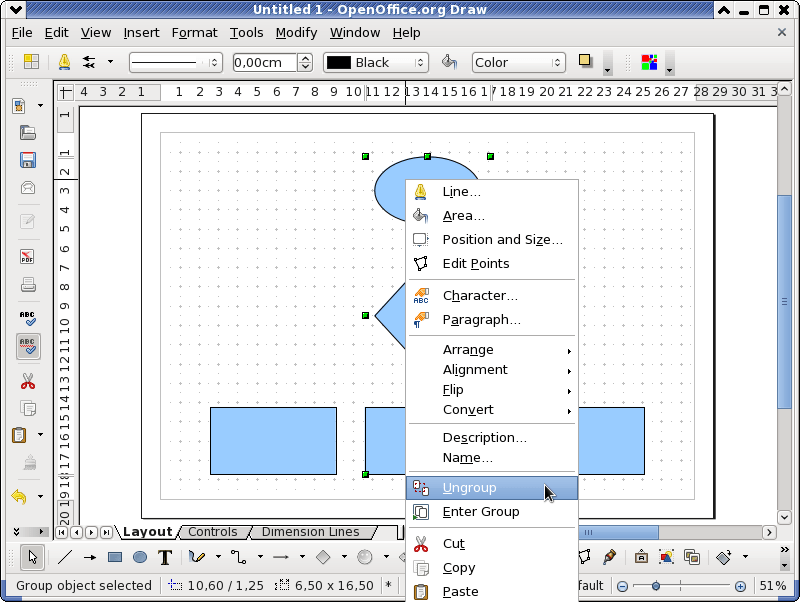Select the Curve drawing tool
The width and height of the screenshot is (800, 602).
[196, 557]
